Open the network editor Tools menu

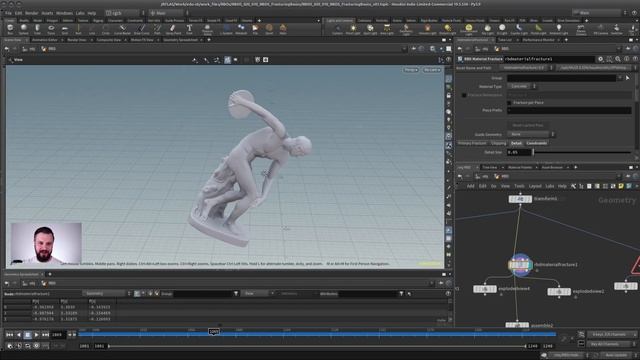tap(519, 186)
